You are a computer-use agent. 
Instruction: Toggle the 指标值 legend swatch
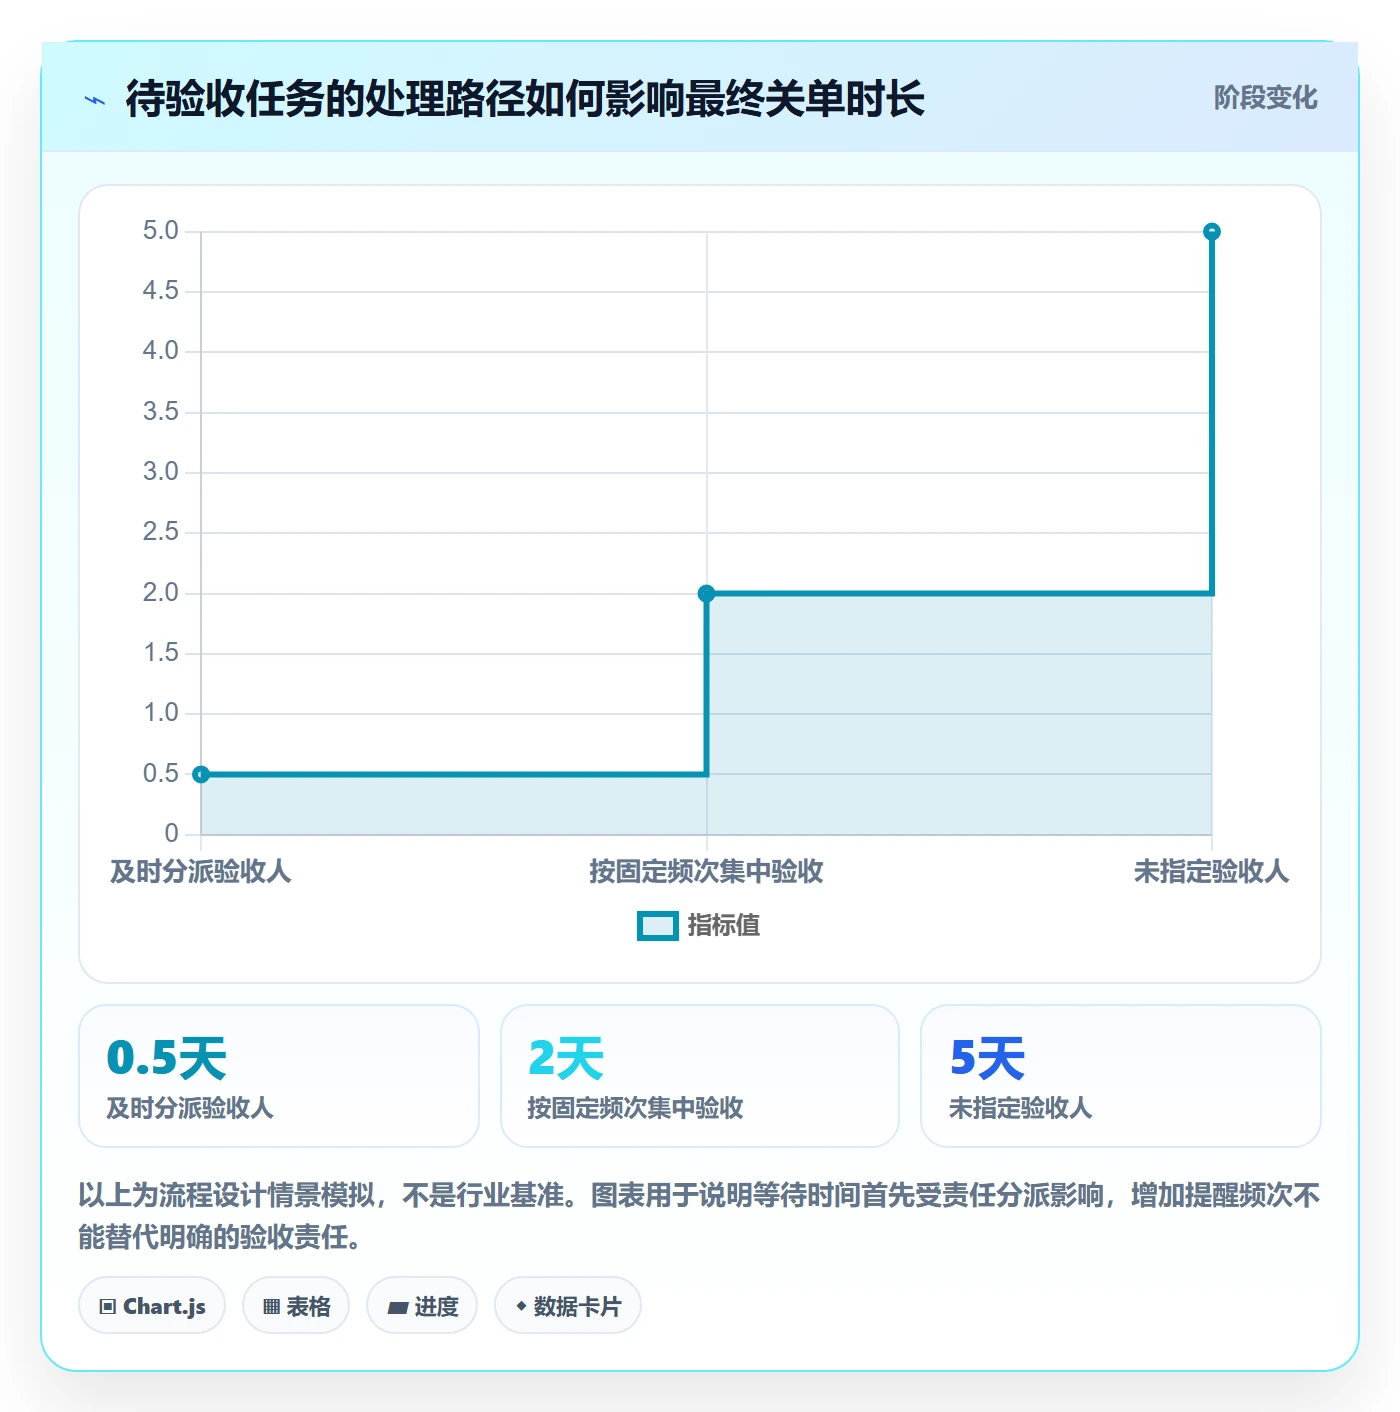point(657,926)
